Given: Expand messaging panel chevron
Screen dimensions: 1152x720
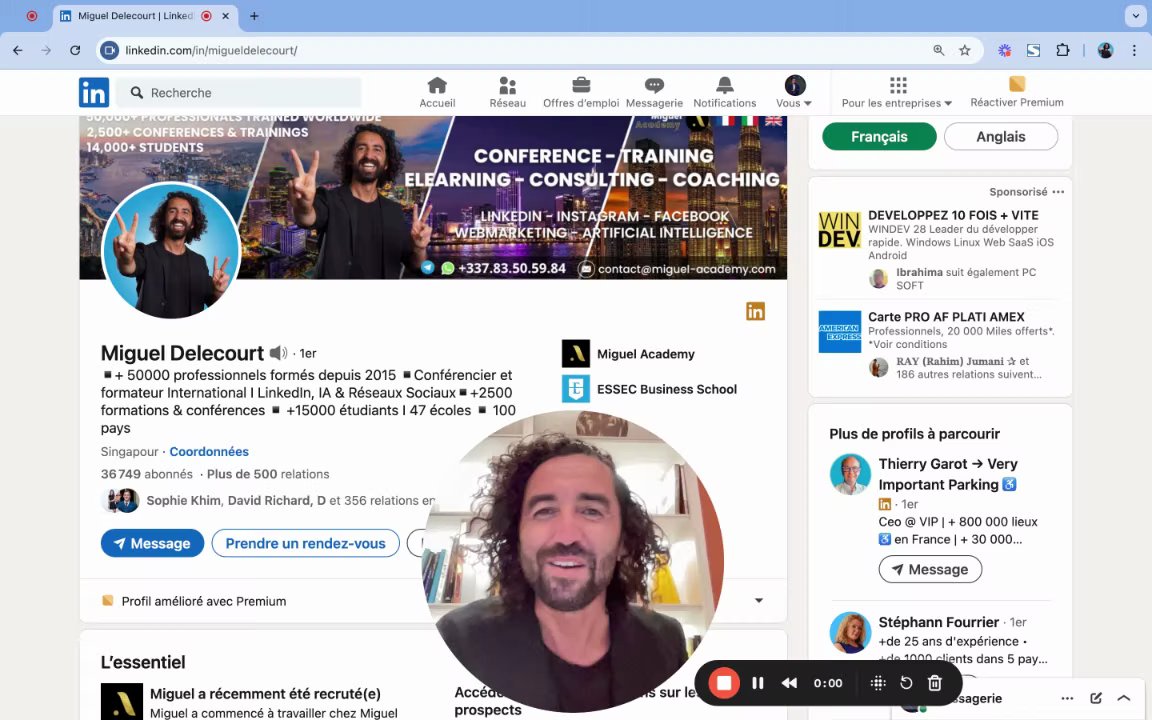Looking at the screenshot, I should [x=1123, y=699].
